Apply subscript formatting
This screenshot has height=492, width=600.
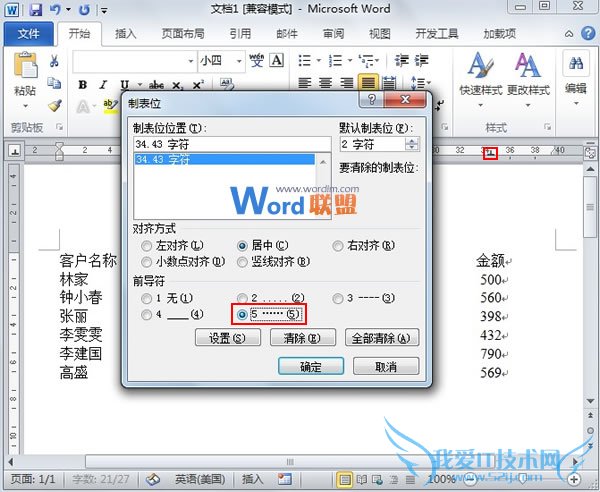[x=177, y=85]
